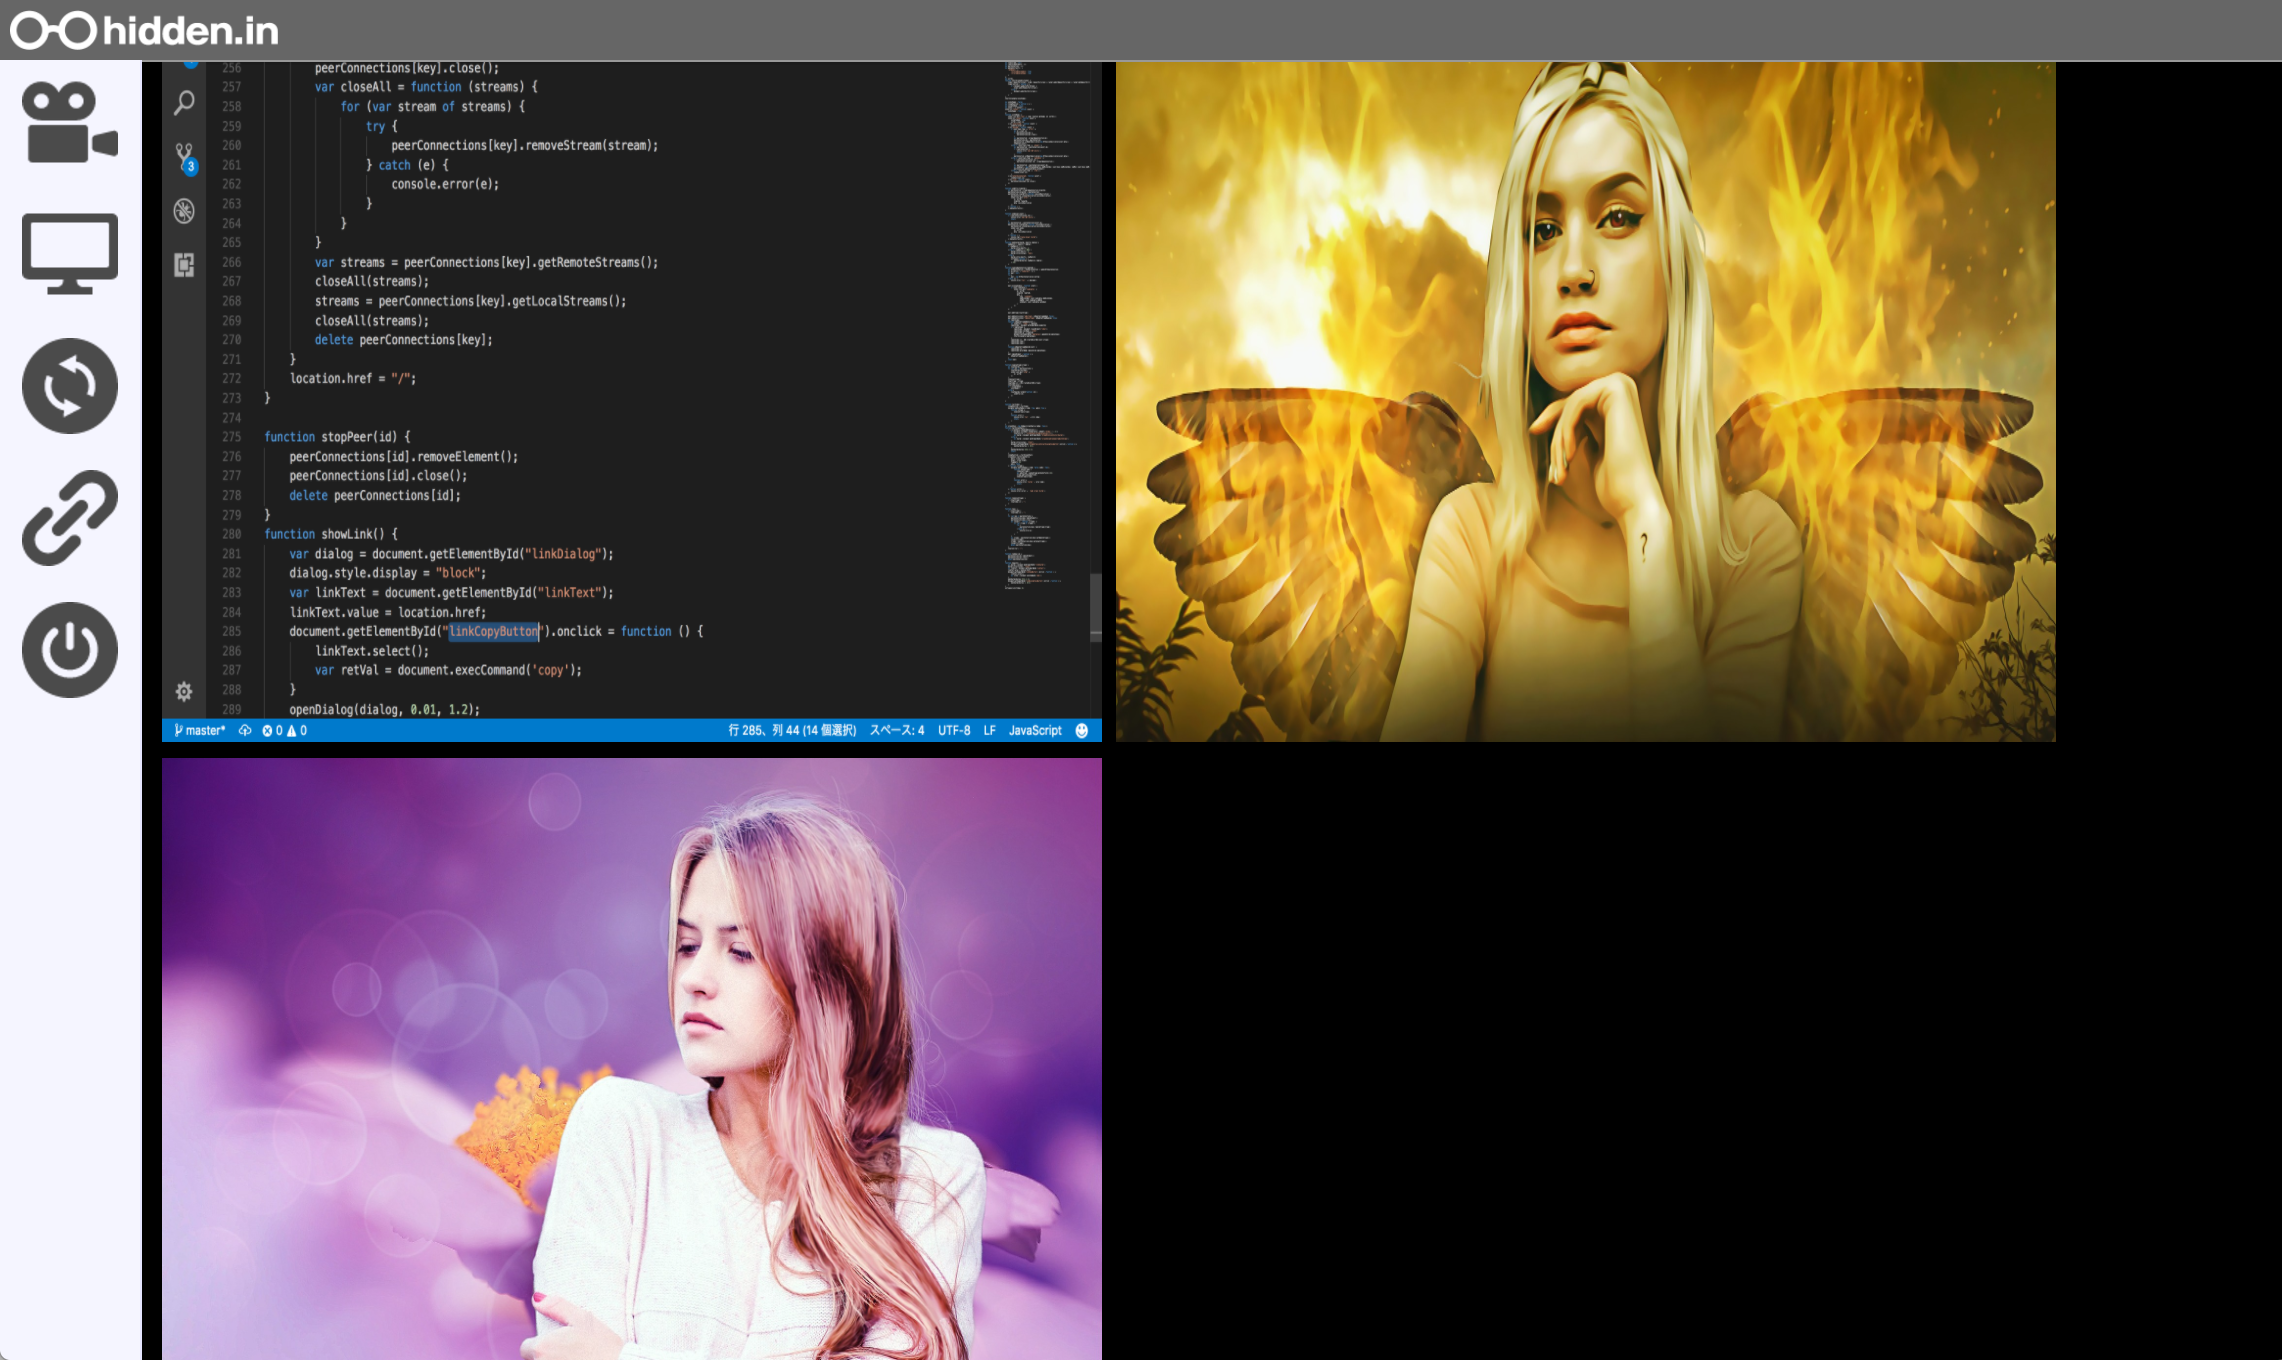
Task: Click the master* branch indicator
Action: 200,731
